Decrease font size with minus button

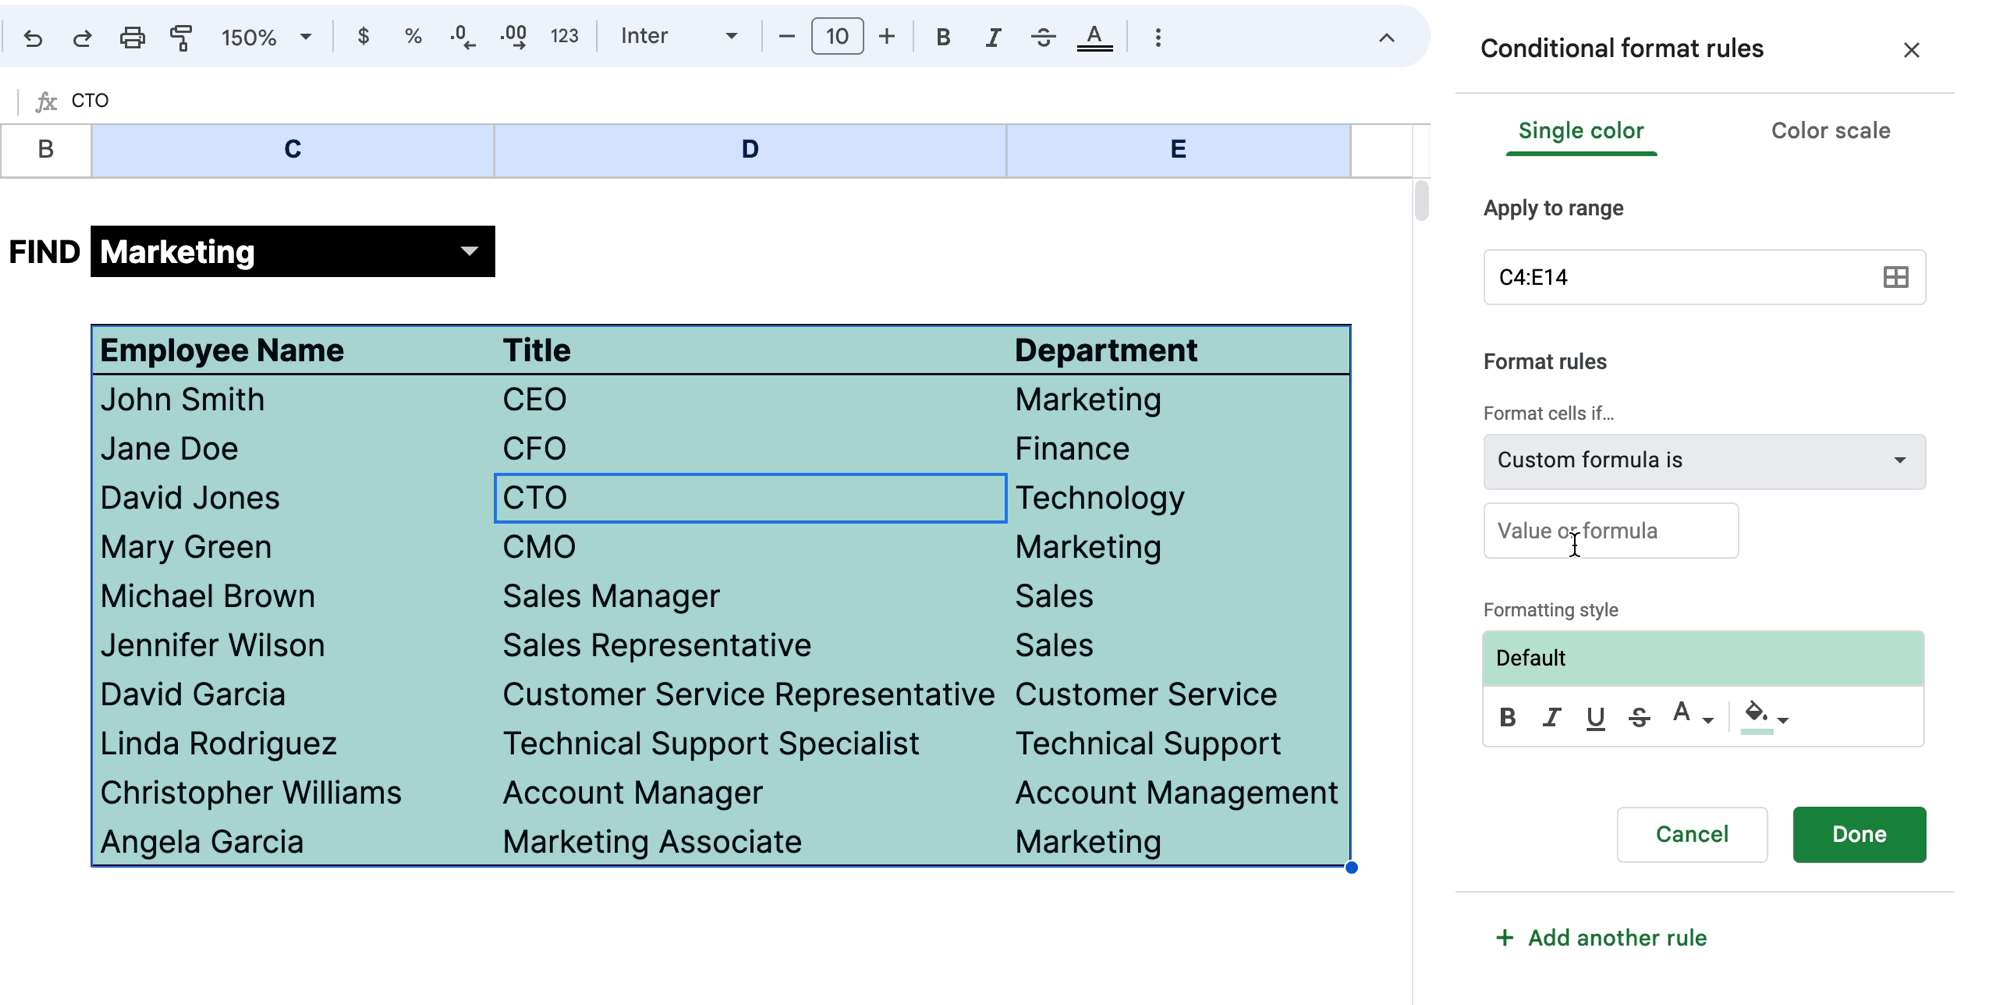pos(787,37)
